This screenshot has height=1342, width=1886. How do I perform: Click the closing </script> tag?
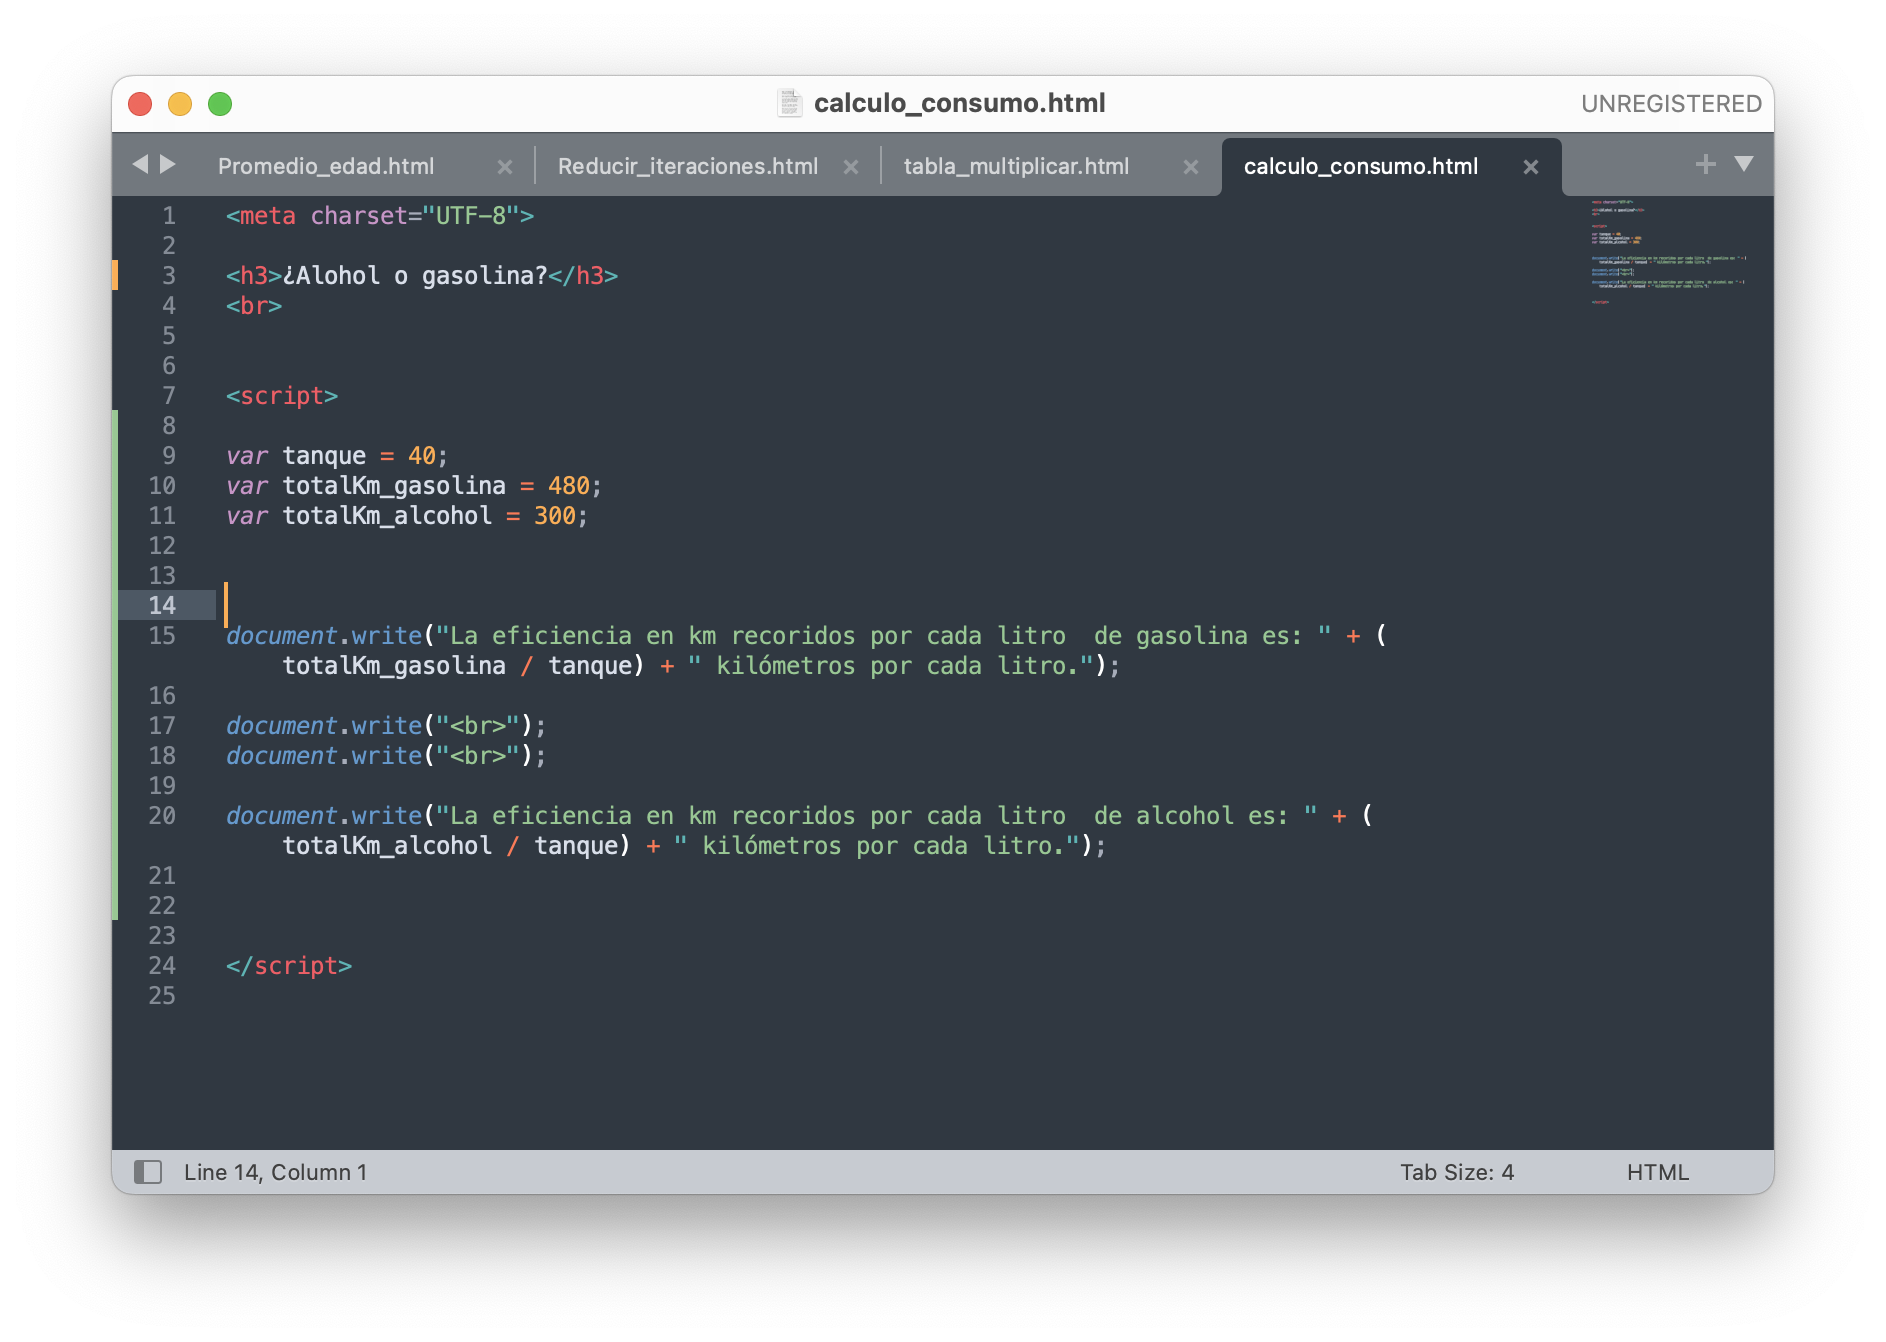[x=289, y=966]
